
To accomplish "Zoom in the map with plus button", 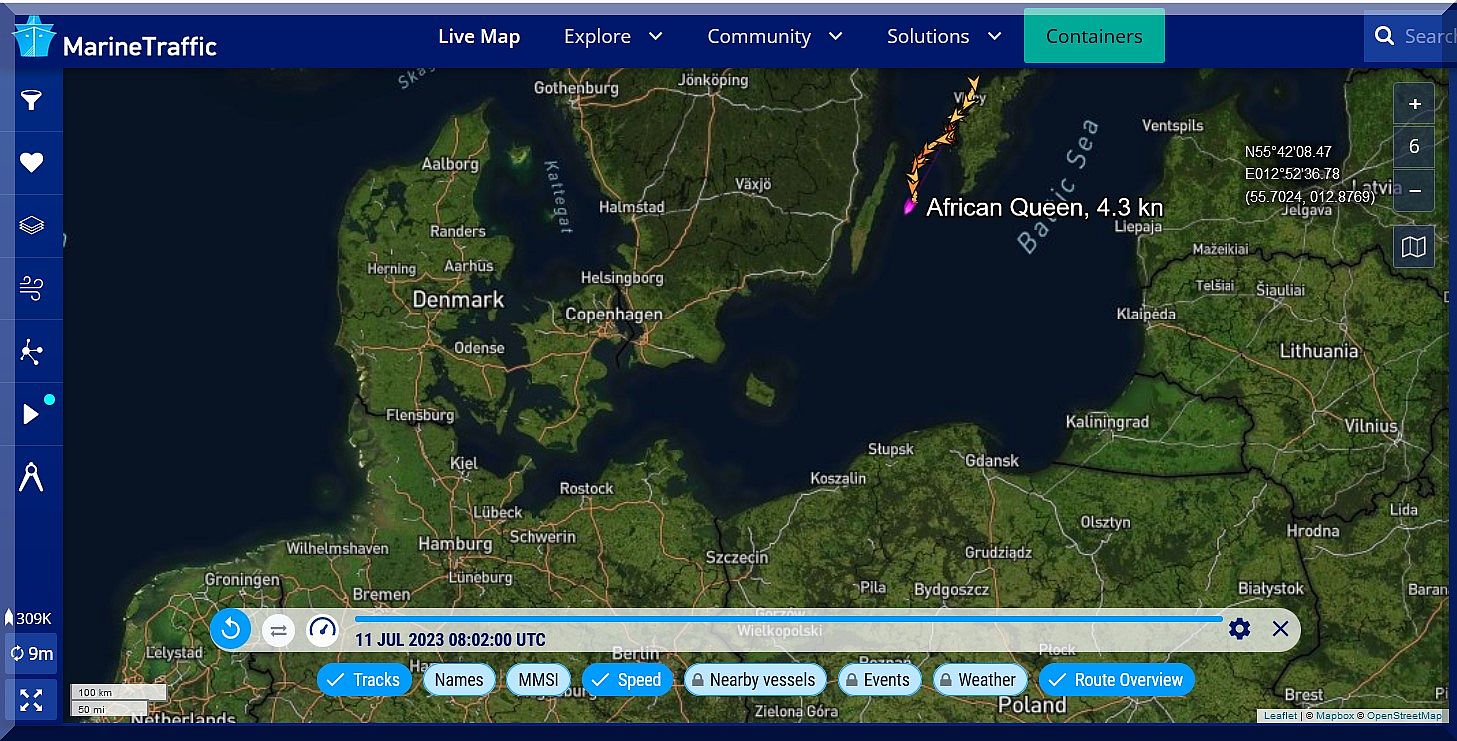I will [1414, 104].
